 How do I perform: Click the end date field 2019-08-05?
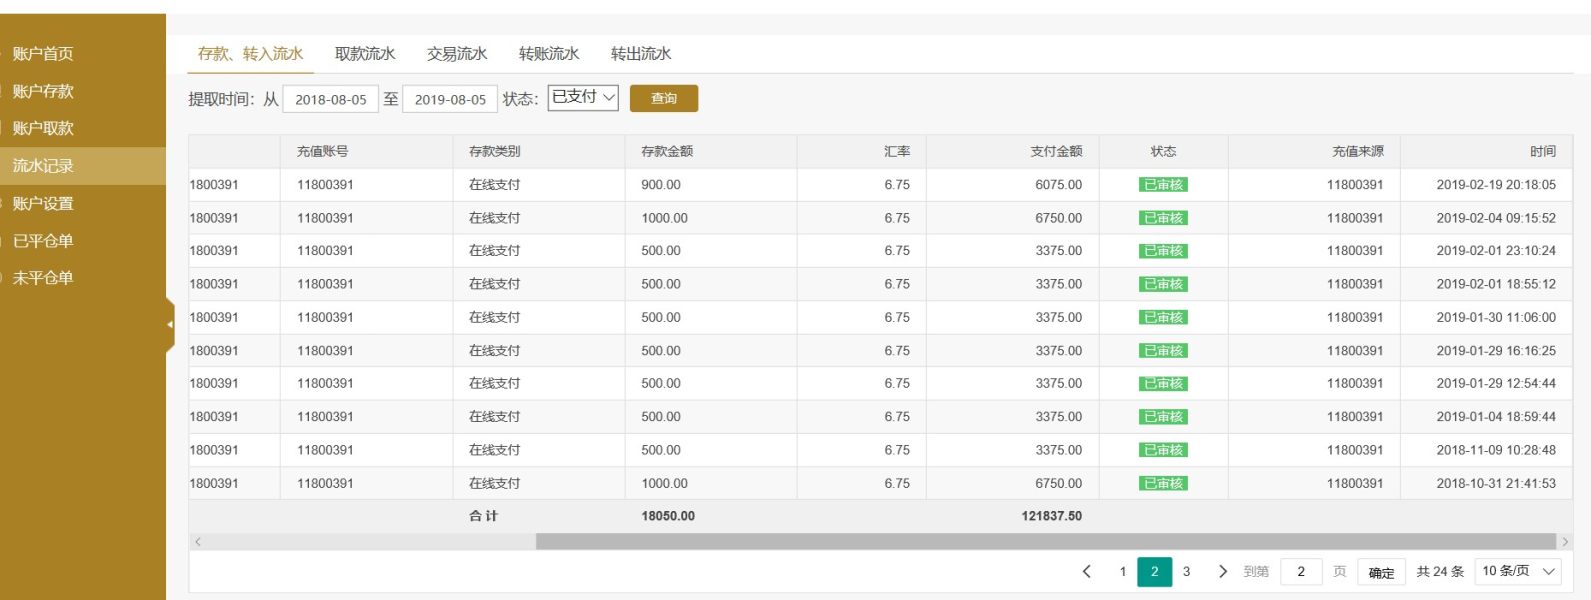(450, 99)
